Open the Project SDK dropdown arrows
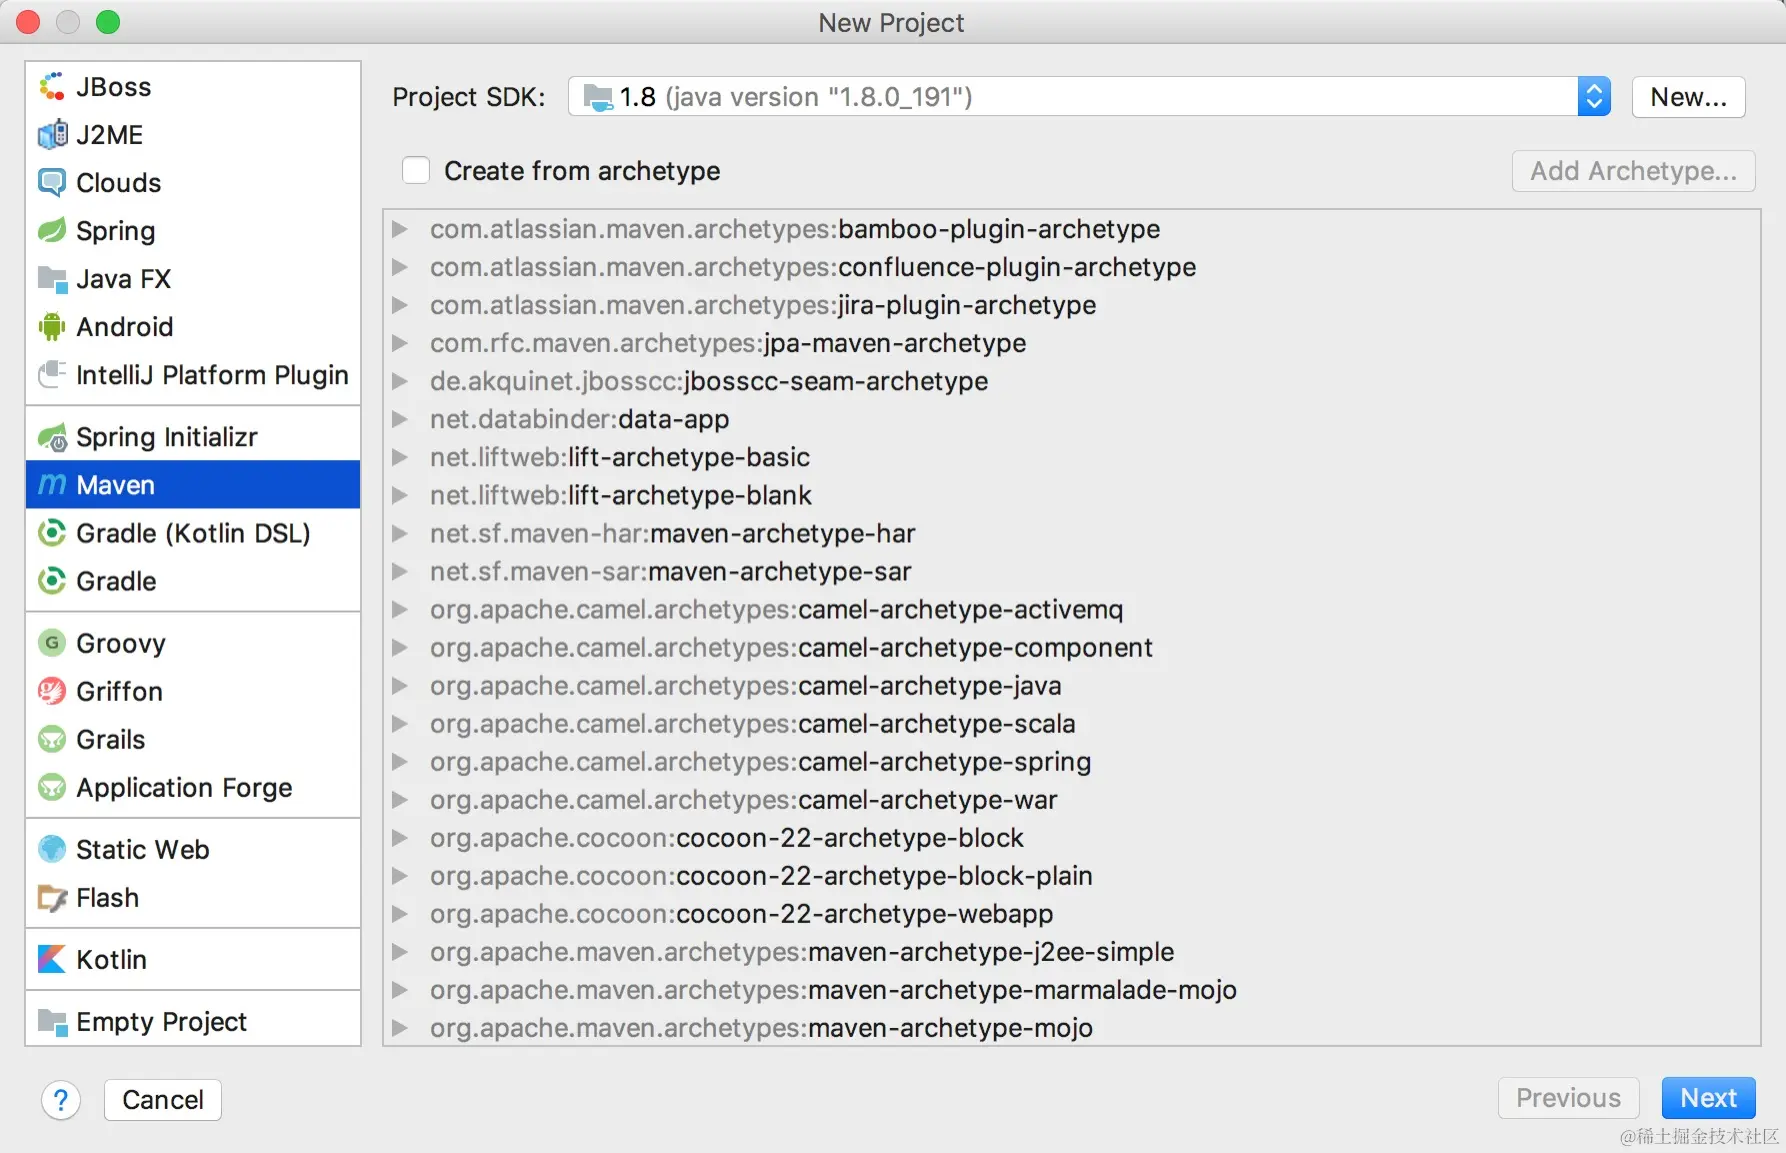The height and width of the screenshot is (1153, 1786). point(1594,97)
